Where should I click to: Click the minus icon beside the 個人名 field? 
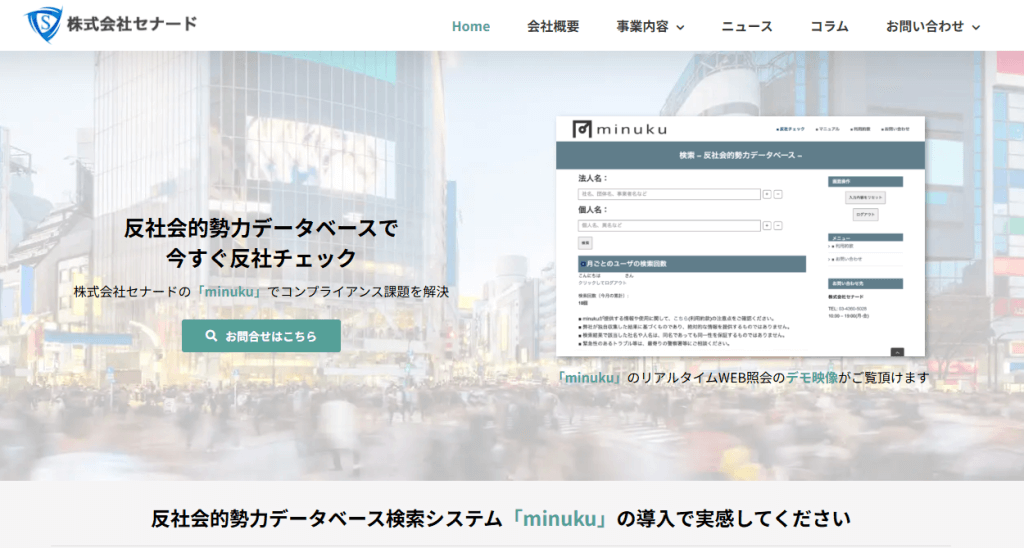click(778, 226)
